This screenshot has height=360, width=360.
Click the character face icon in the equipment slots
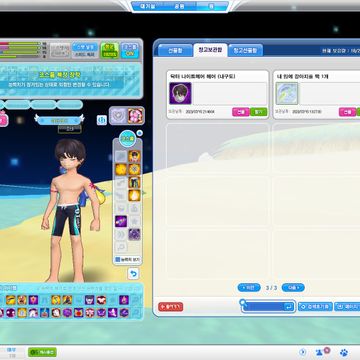pyautogui.click(x=134, y=156)
